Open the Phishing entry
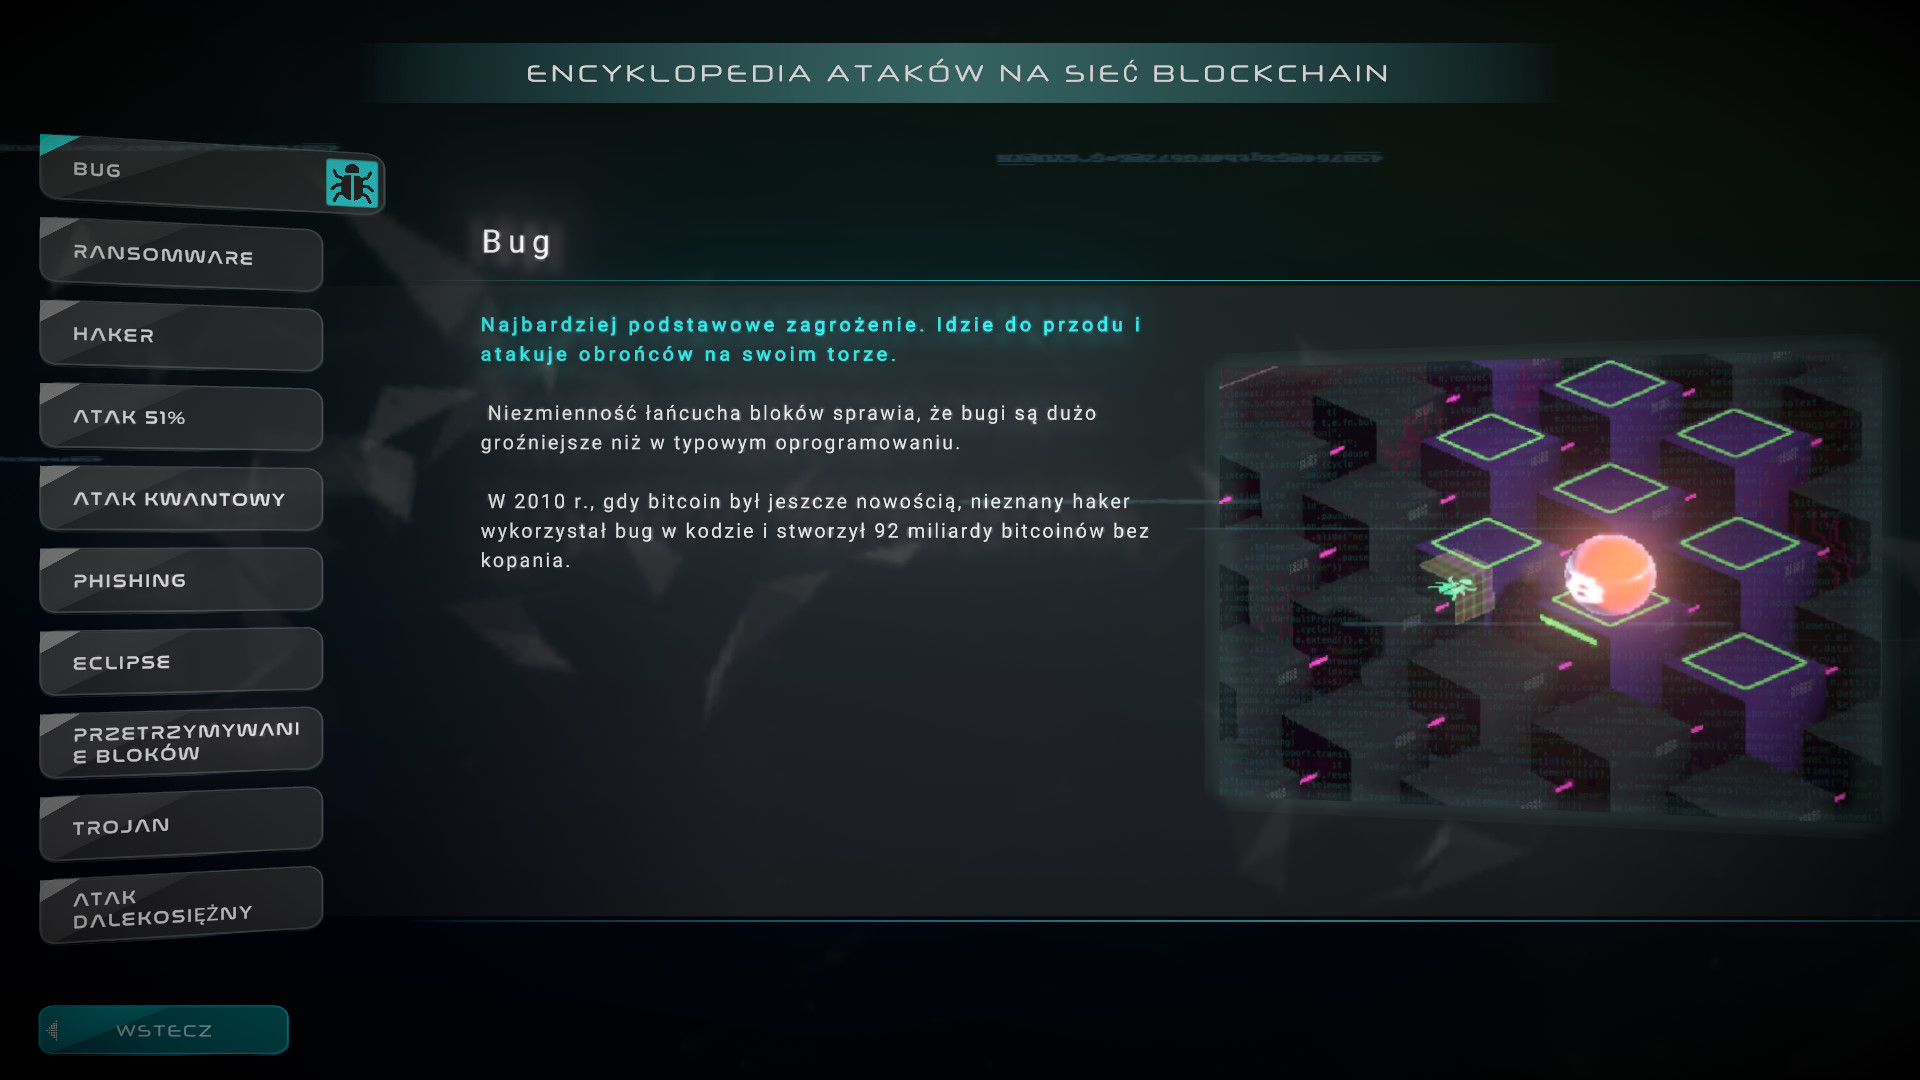Viewport: 1920px width, 1080px height. [181, 580]
